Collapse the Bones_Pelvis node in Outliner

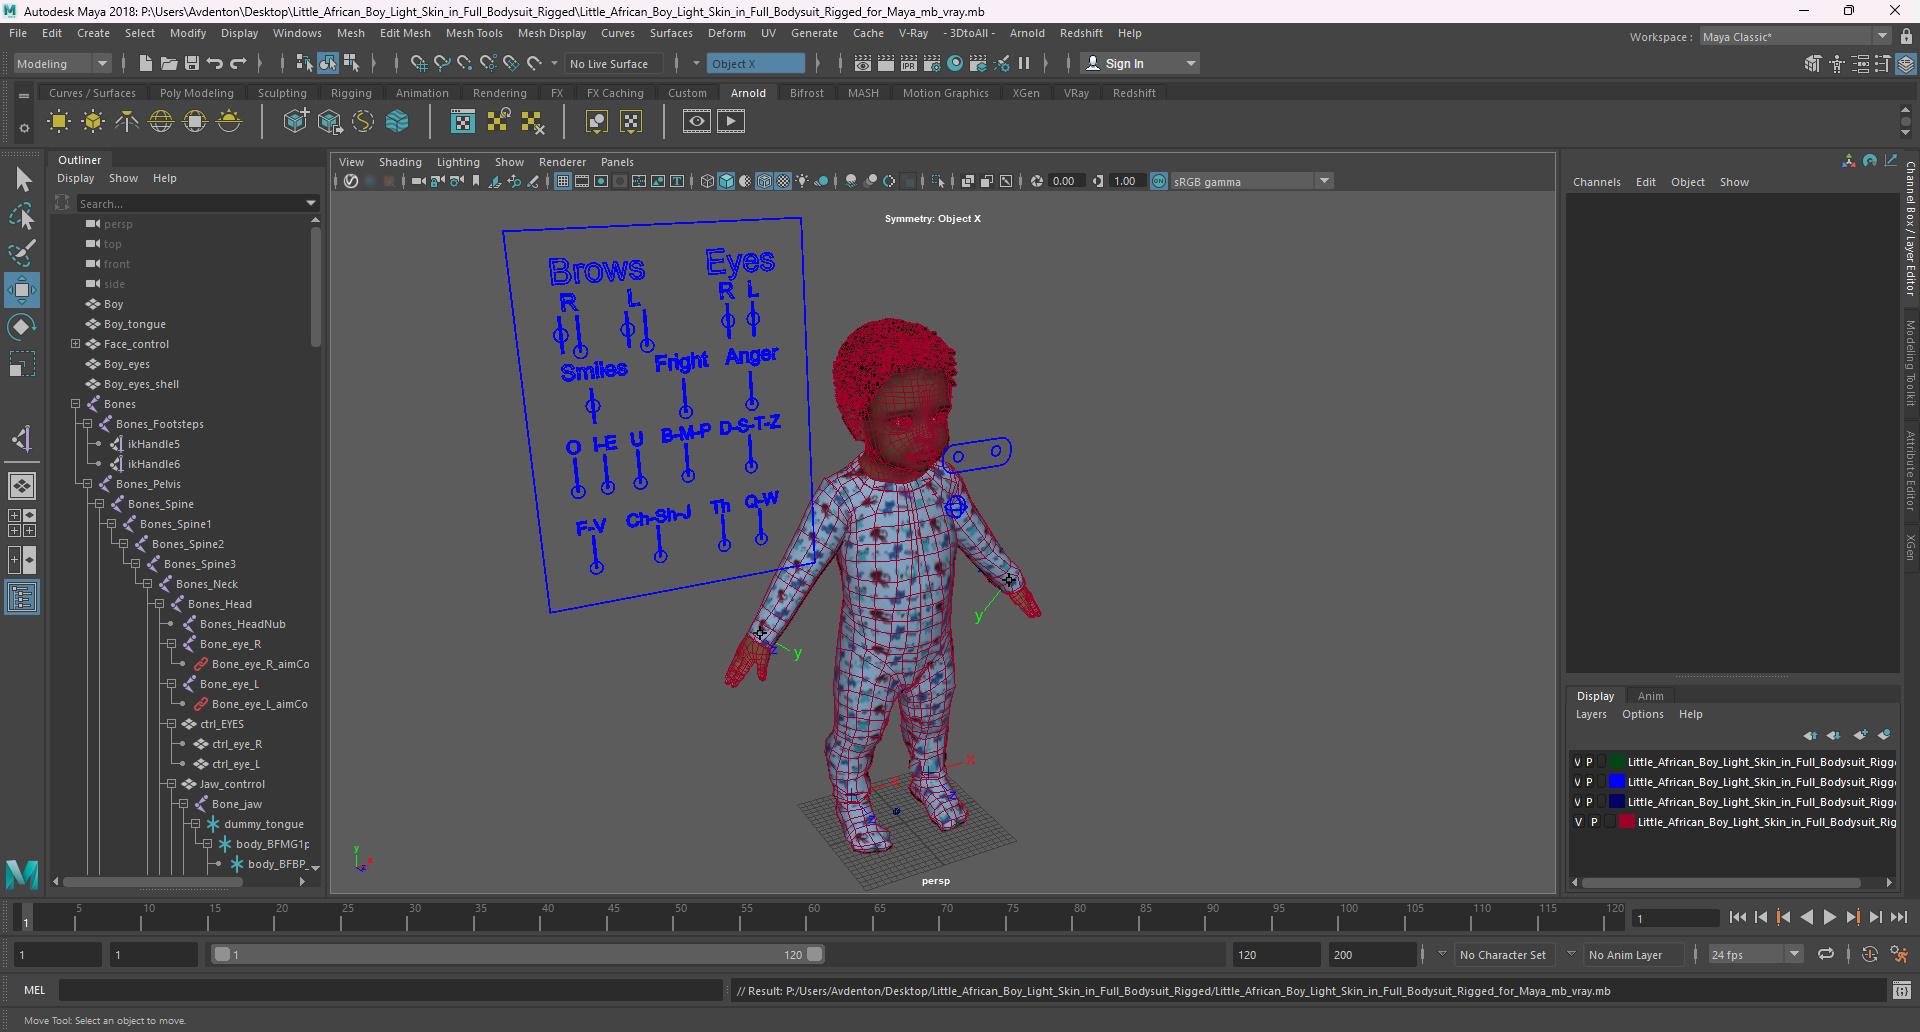click(87, 484)
